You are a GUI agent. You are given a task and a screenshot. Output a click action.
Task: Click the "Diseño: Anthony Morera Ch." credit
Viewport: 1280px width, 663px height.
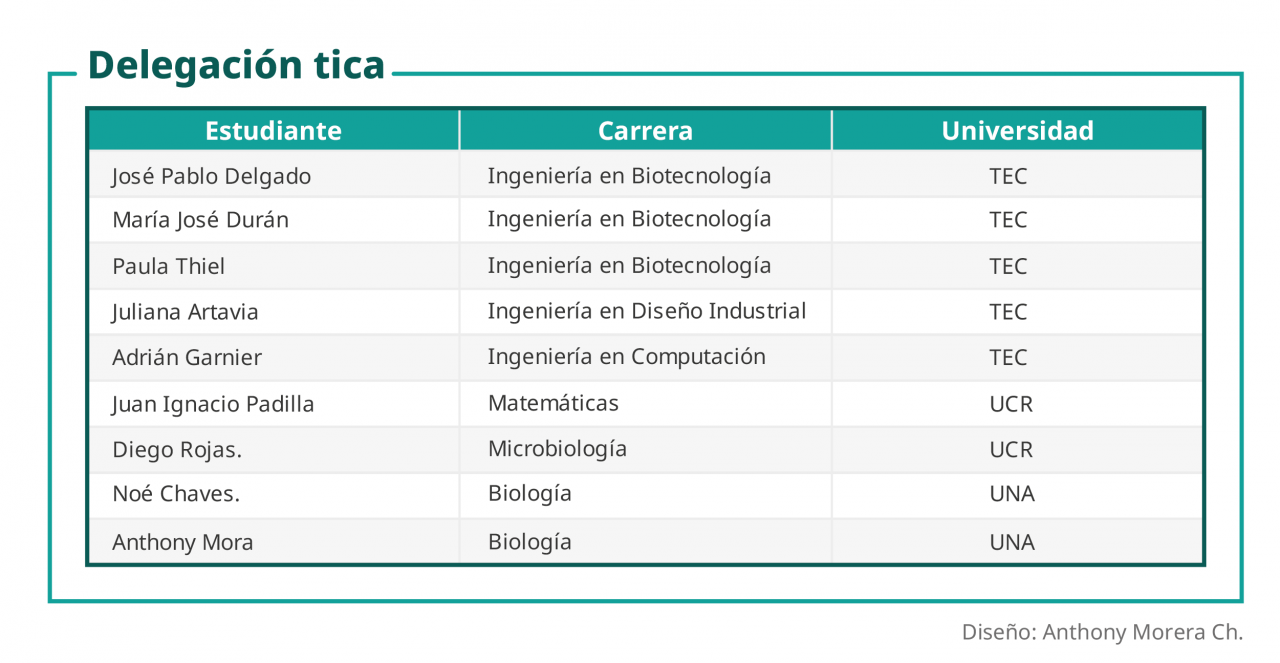click(x=1102, y=633)
